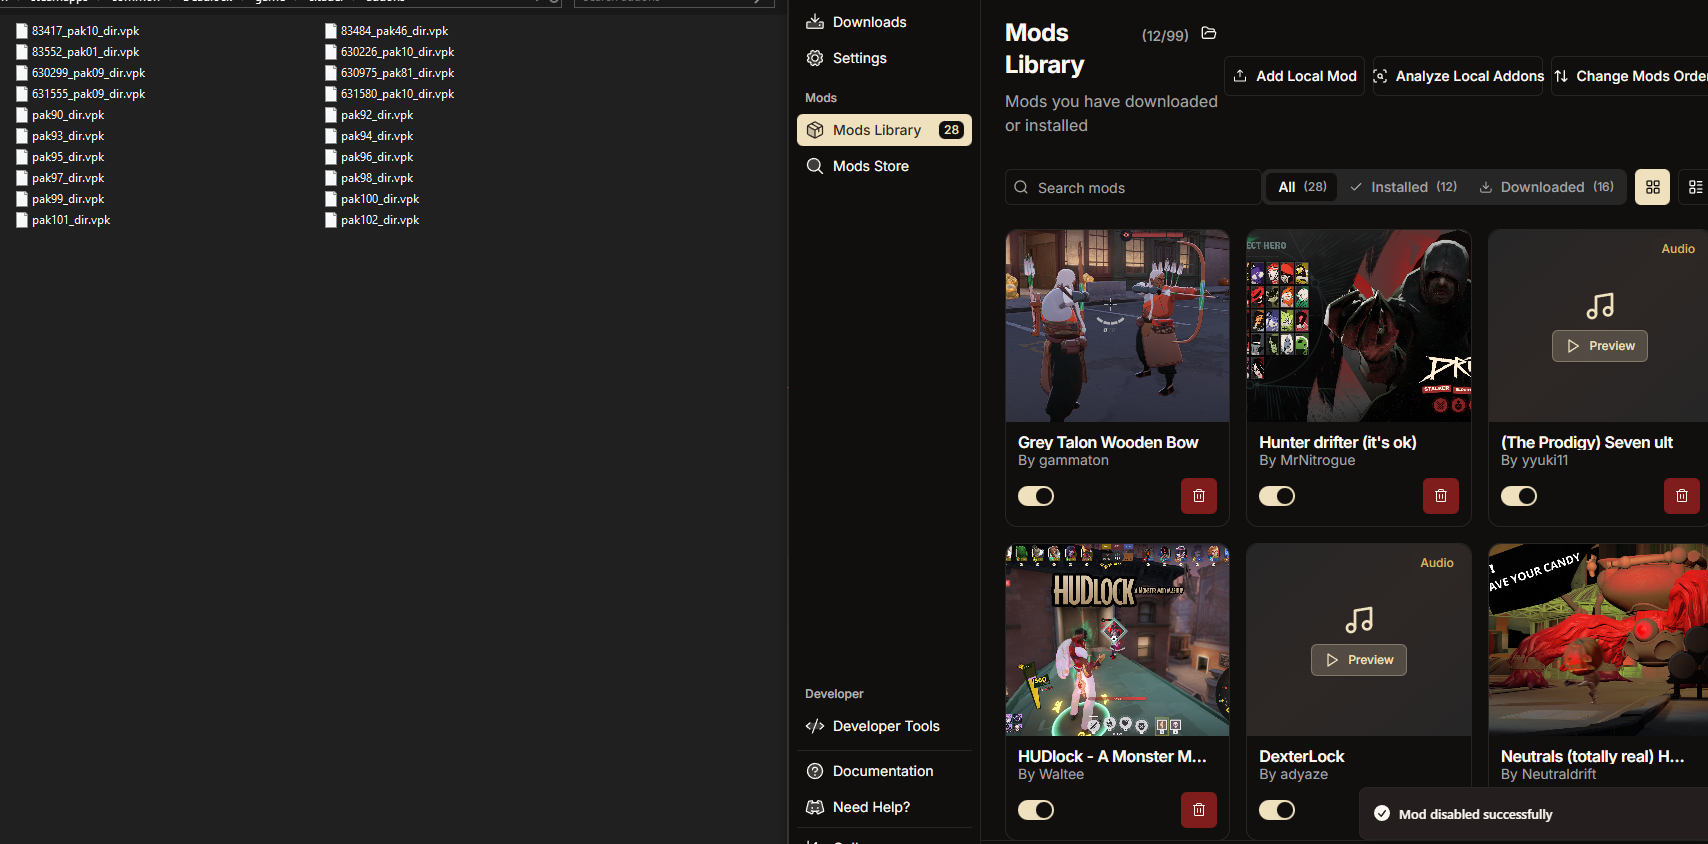
Task: Delete the HUDlock mod with trash icon
Action: click(1199, 810)
